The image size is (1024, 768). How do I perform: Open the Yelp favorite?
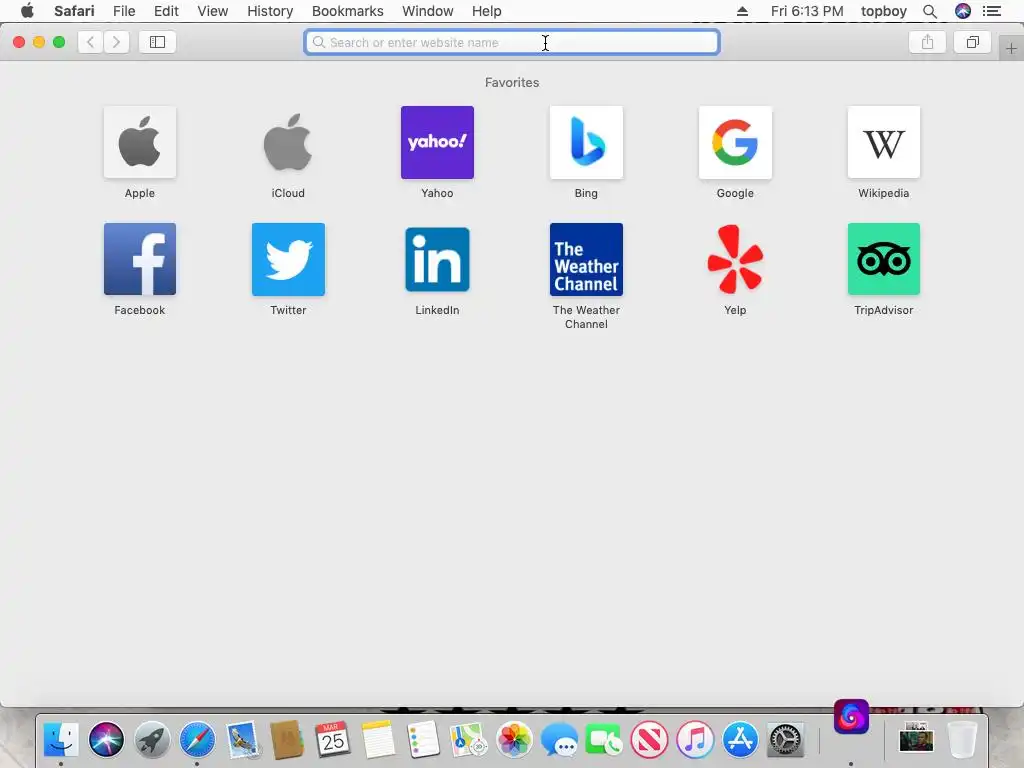(735, 259)
